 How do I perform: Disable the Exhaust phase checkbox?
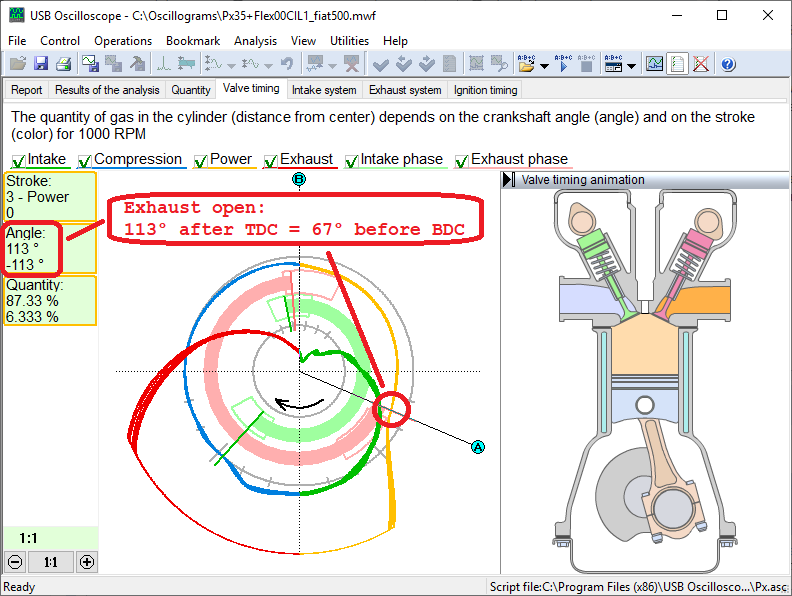[462, 161]
